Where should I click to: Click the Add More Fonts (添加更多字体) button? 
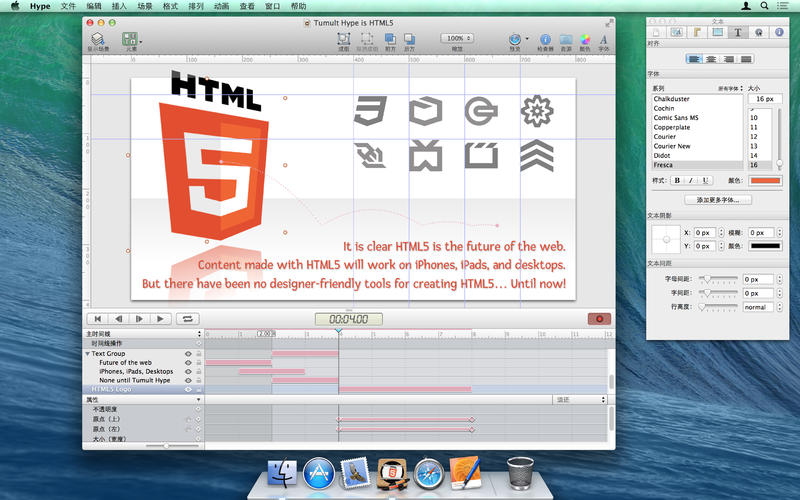pyautogui.click(x=718, y=199)
